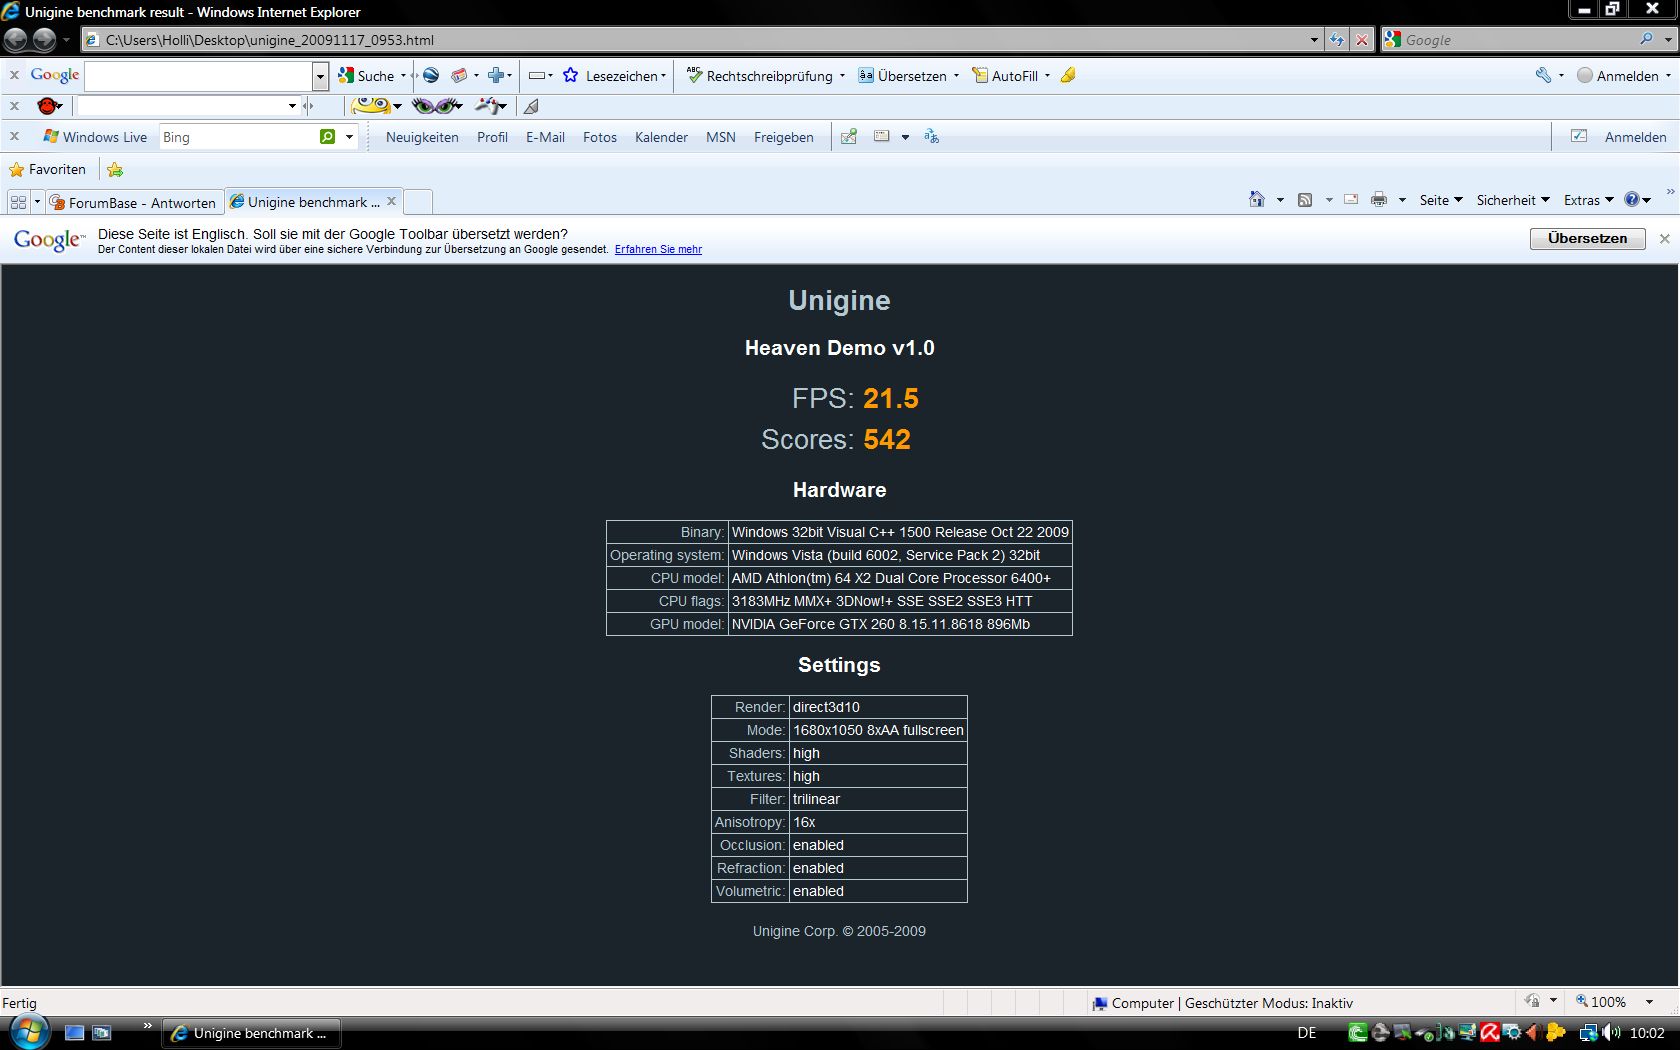The image size is (1680, 1050).
Task: Click the NVIDIA GeForce GTX 260 cell
Action: coord(900,624)
